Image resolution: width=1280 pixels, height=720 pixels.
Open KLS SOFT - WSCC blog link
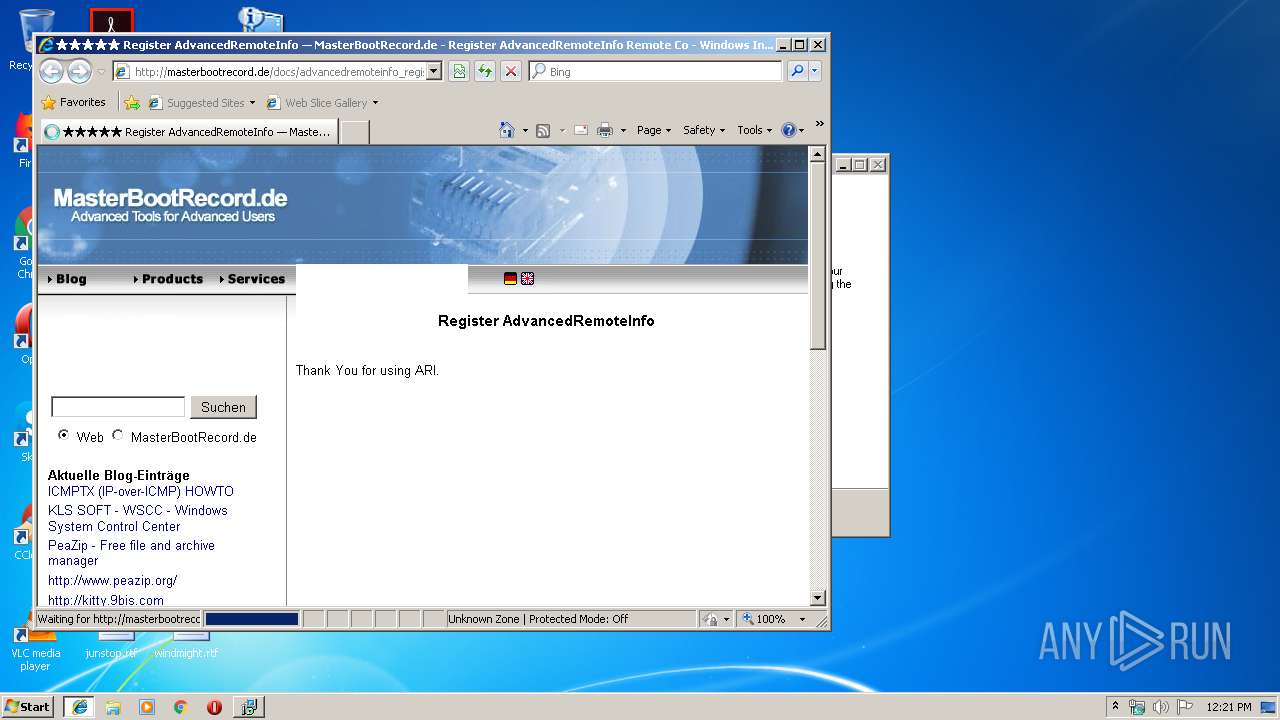pos(138,518)
